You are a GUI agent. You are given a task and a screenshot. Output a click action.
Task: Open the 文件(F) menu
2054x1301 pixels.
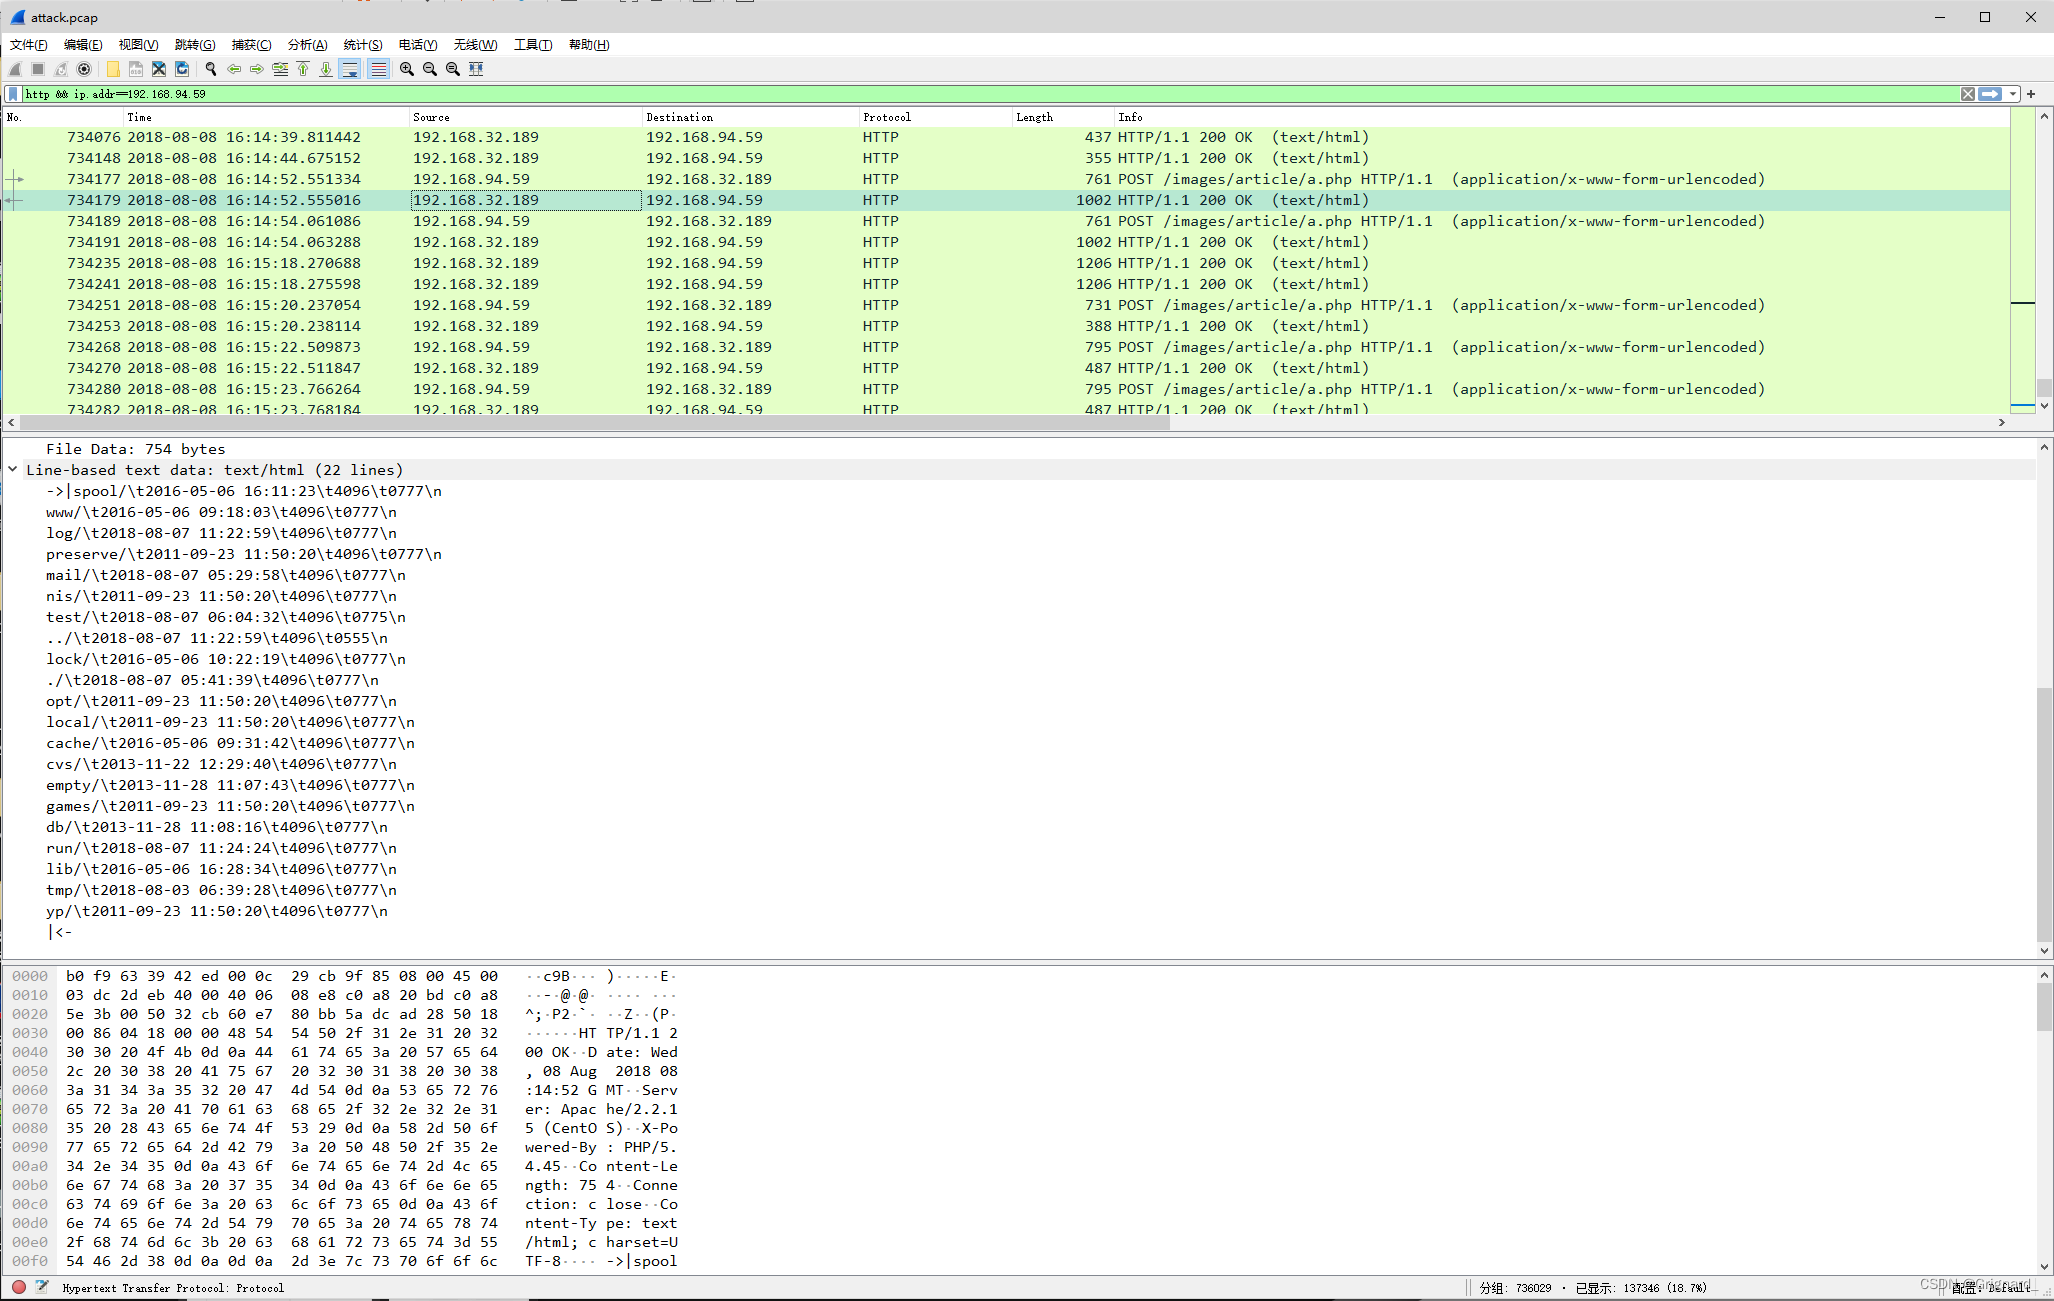29,45
